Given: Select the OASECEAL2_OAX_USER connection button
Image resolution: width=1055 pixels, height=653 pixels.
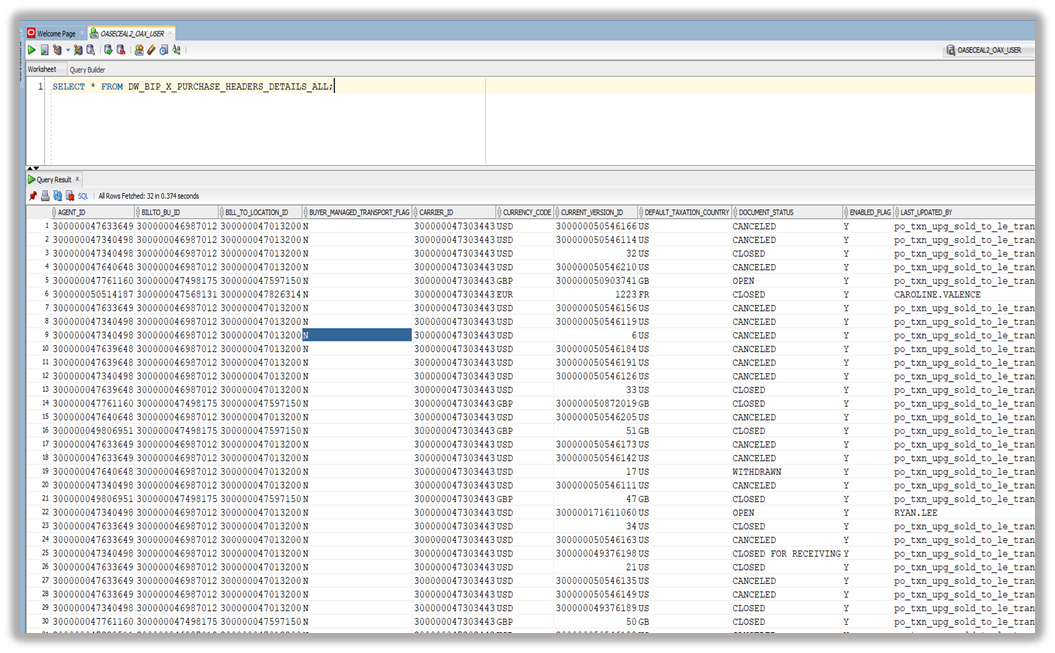Looking at the screenshot, I should click(x=990, y=52).
